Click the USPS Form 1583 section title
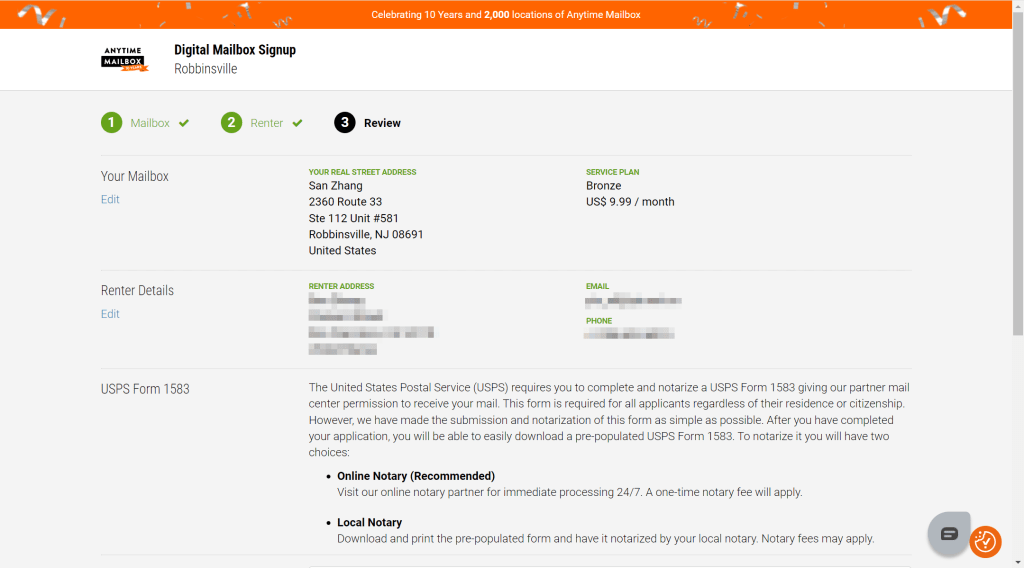 (145, 389)
